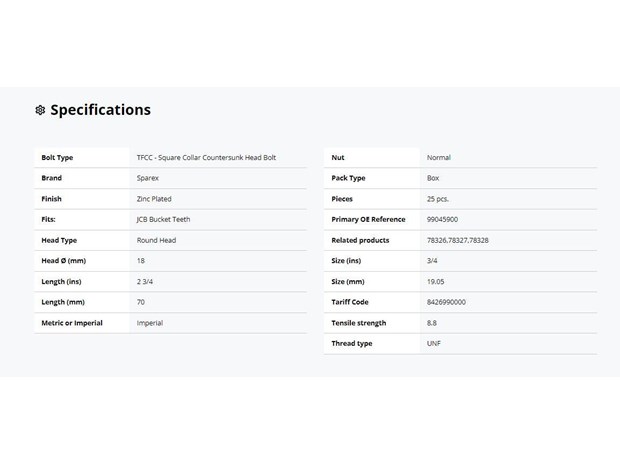Click the Tensile strength value 8.8
This screenshot has width=620, height=465.
coord(432,323)
